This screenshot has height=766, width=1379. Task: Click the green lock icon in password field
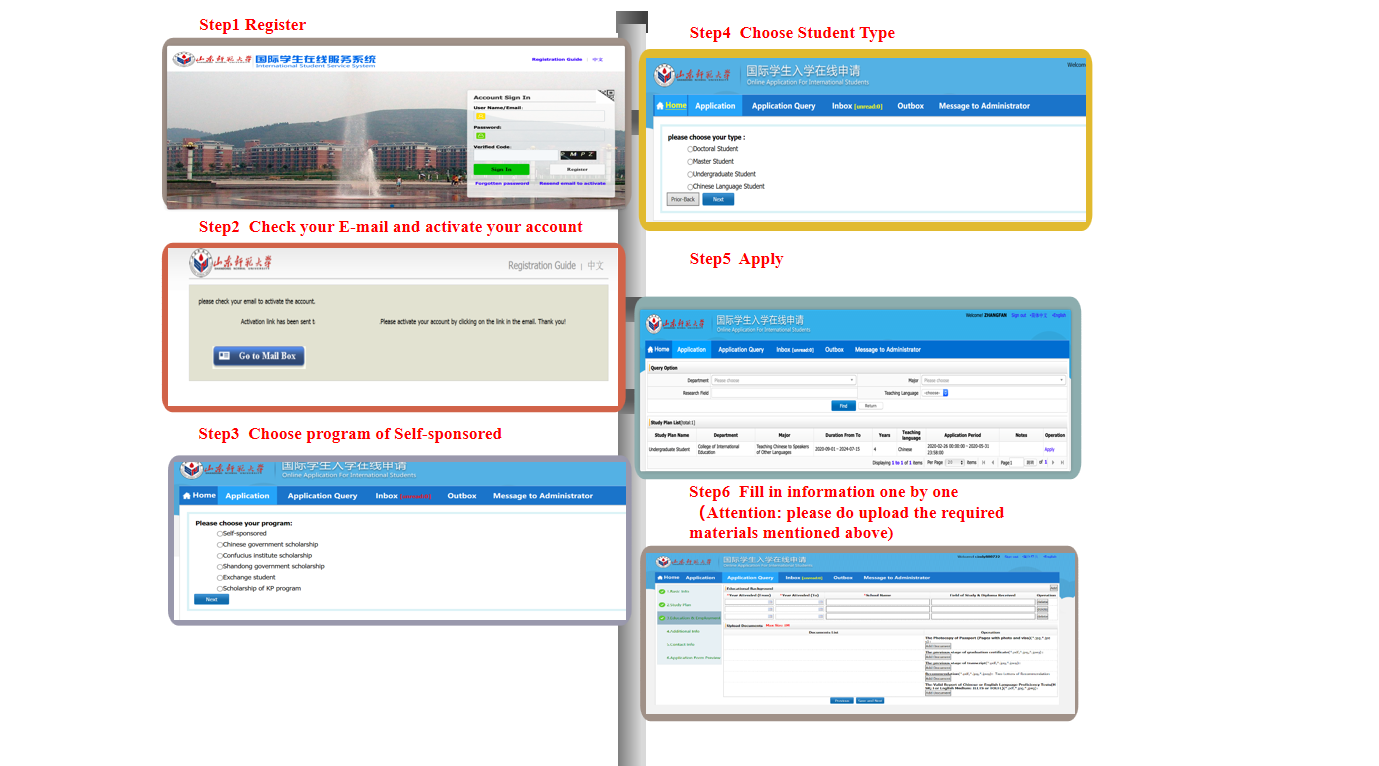click(480, 136)
